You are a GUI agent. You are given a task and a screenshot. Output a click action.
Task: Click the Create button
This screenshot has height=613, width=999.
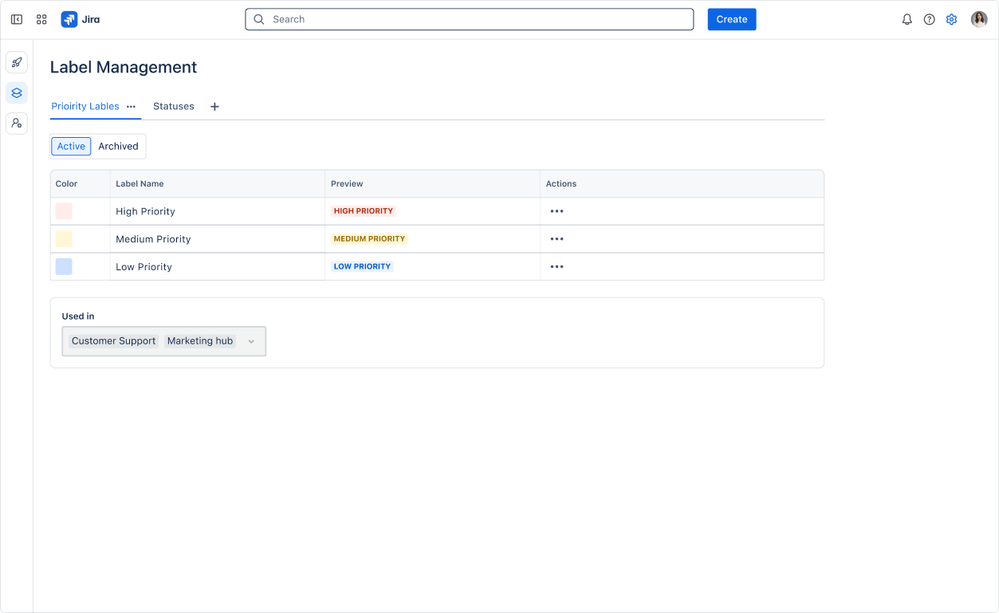point(731,20)
